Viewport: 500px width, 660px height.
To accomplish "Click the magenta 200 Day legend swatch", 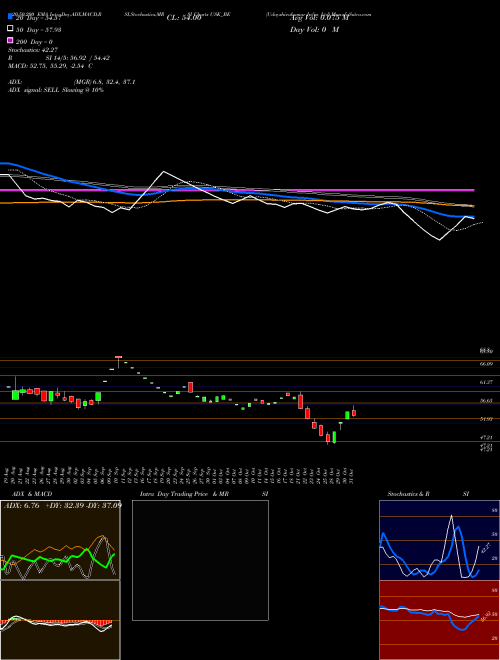I will click(10, 40).
